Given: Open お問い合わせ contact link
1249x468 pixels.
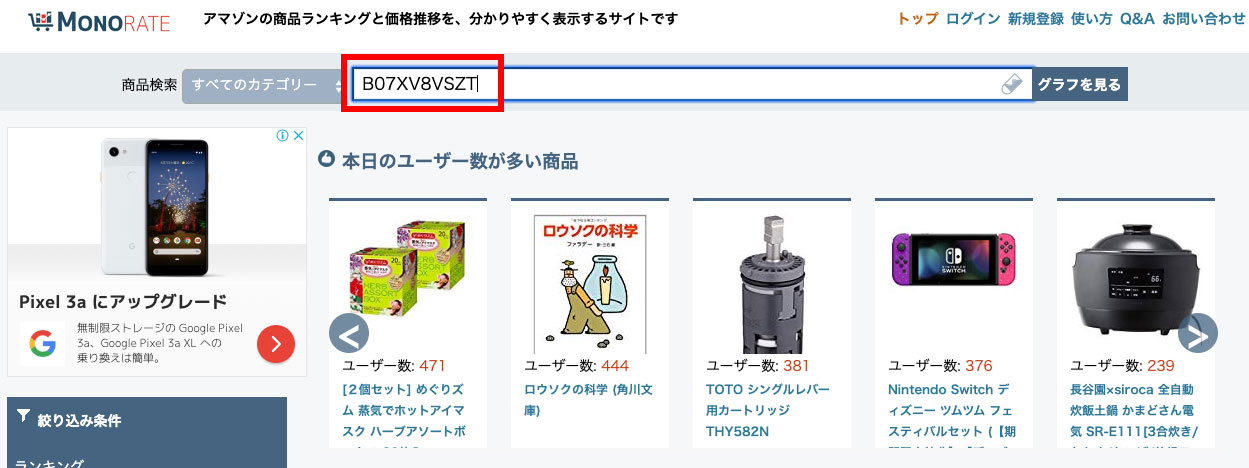Looking at the screenshot, I should (1204, 19).
